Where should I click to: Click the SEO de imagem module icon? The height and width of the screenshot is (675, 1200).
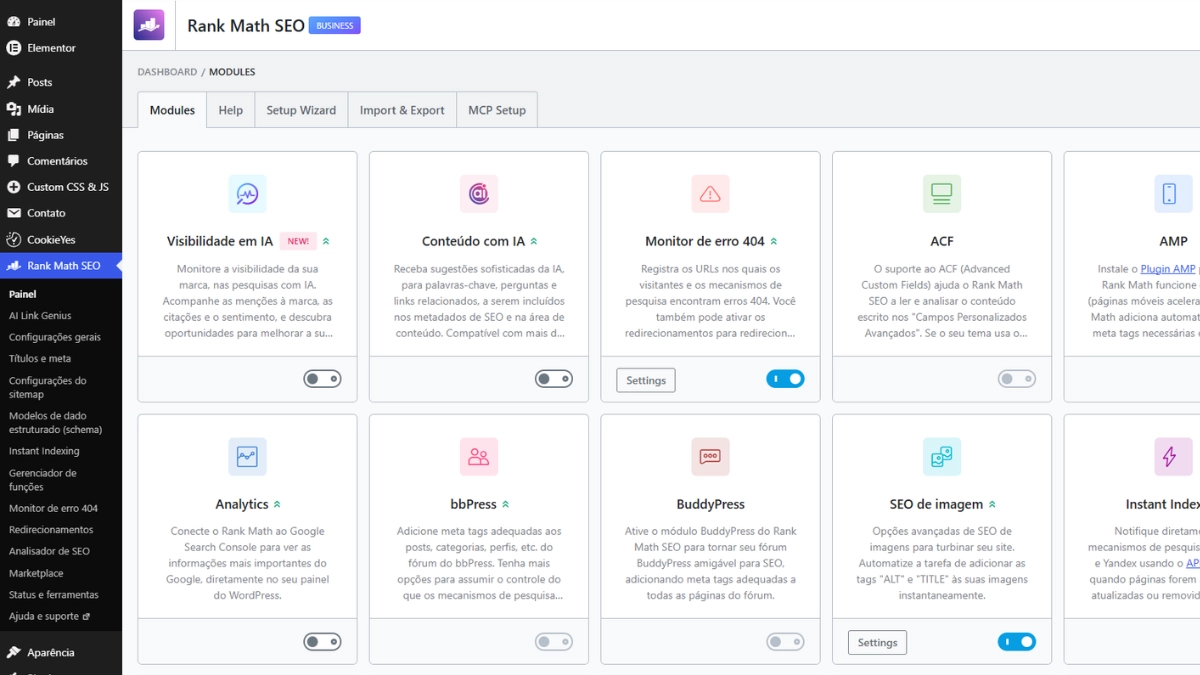click(942, 457)
